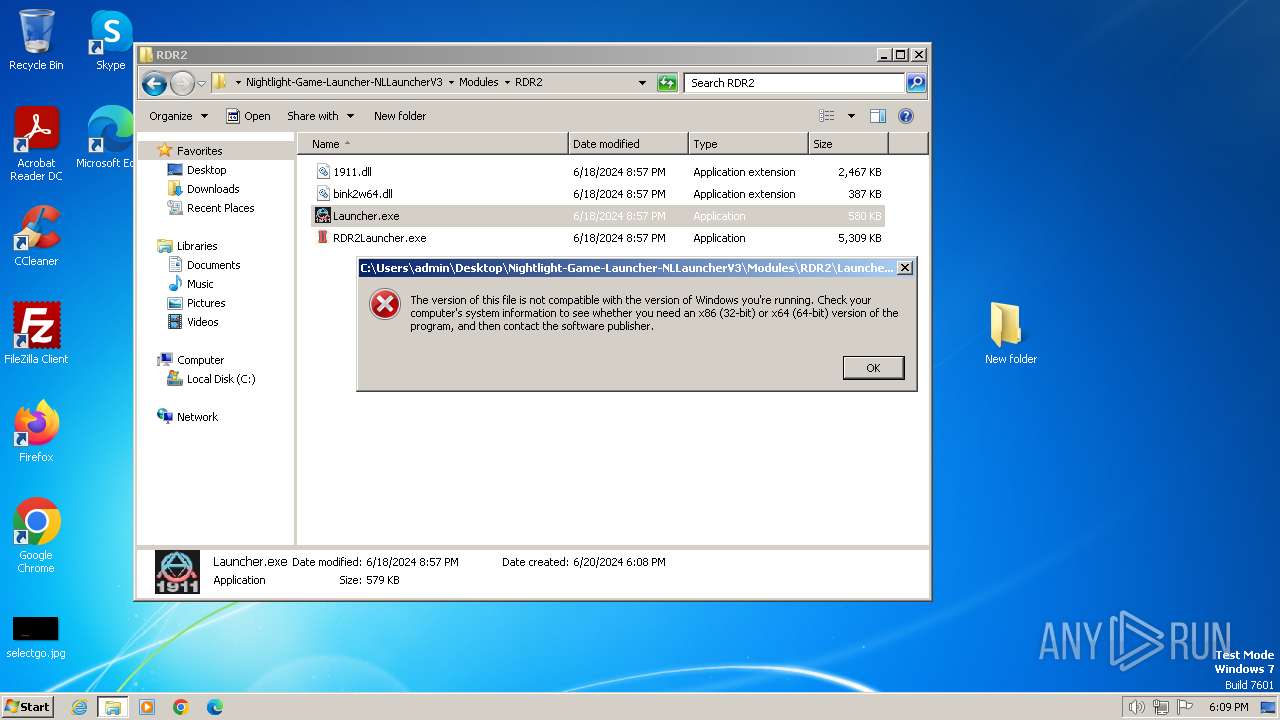The image size is (1280, 720).
Task: Click the Action Center flag tray icon
Action: tap(1185, 707)
